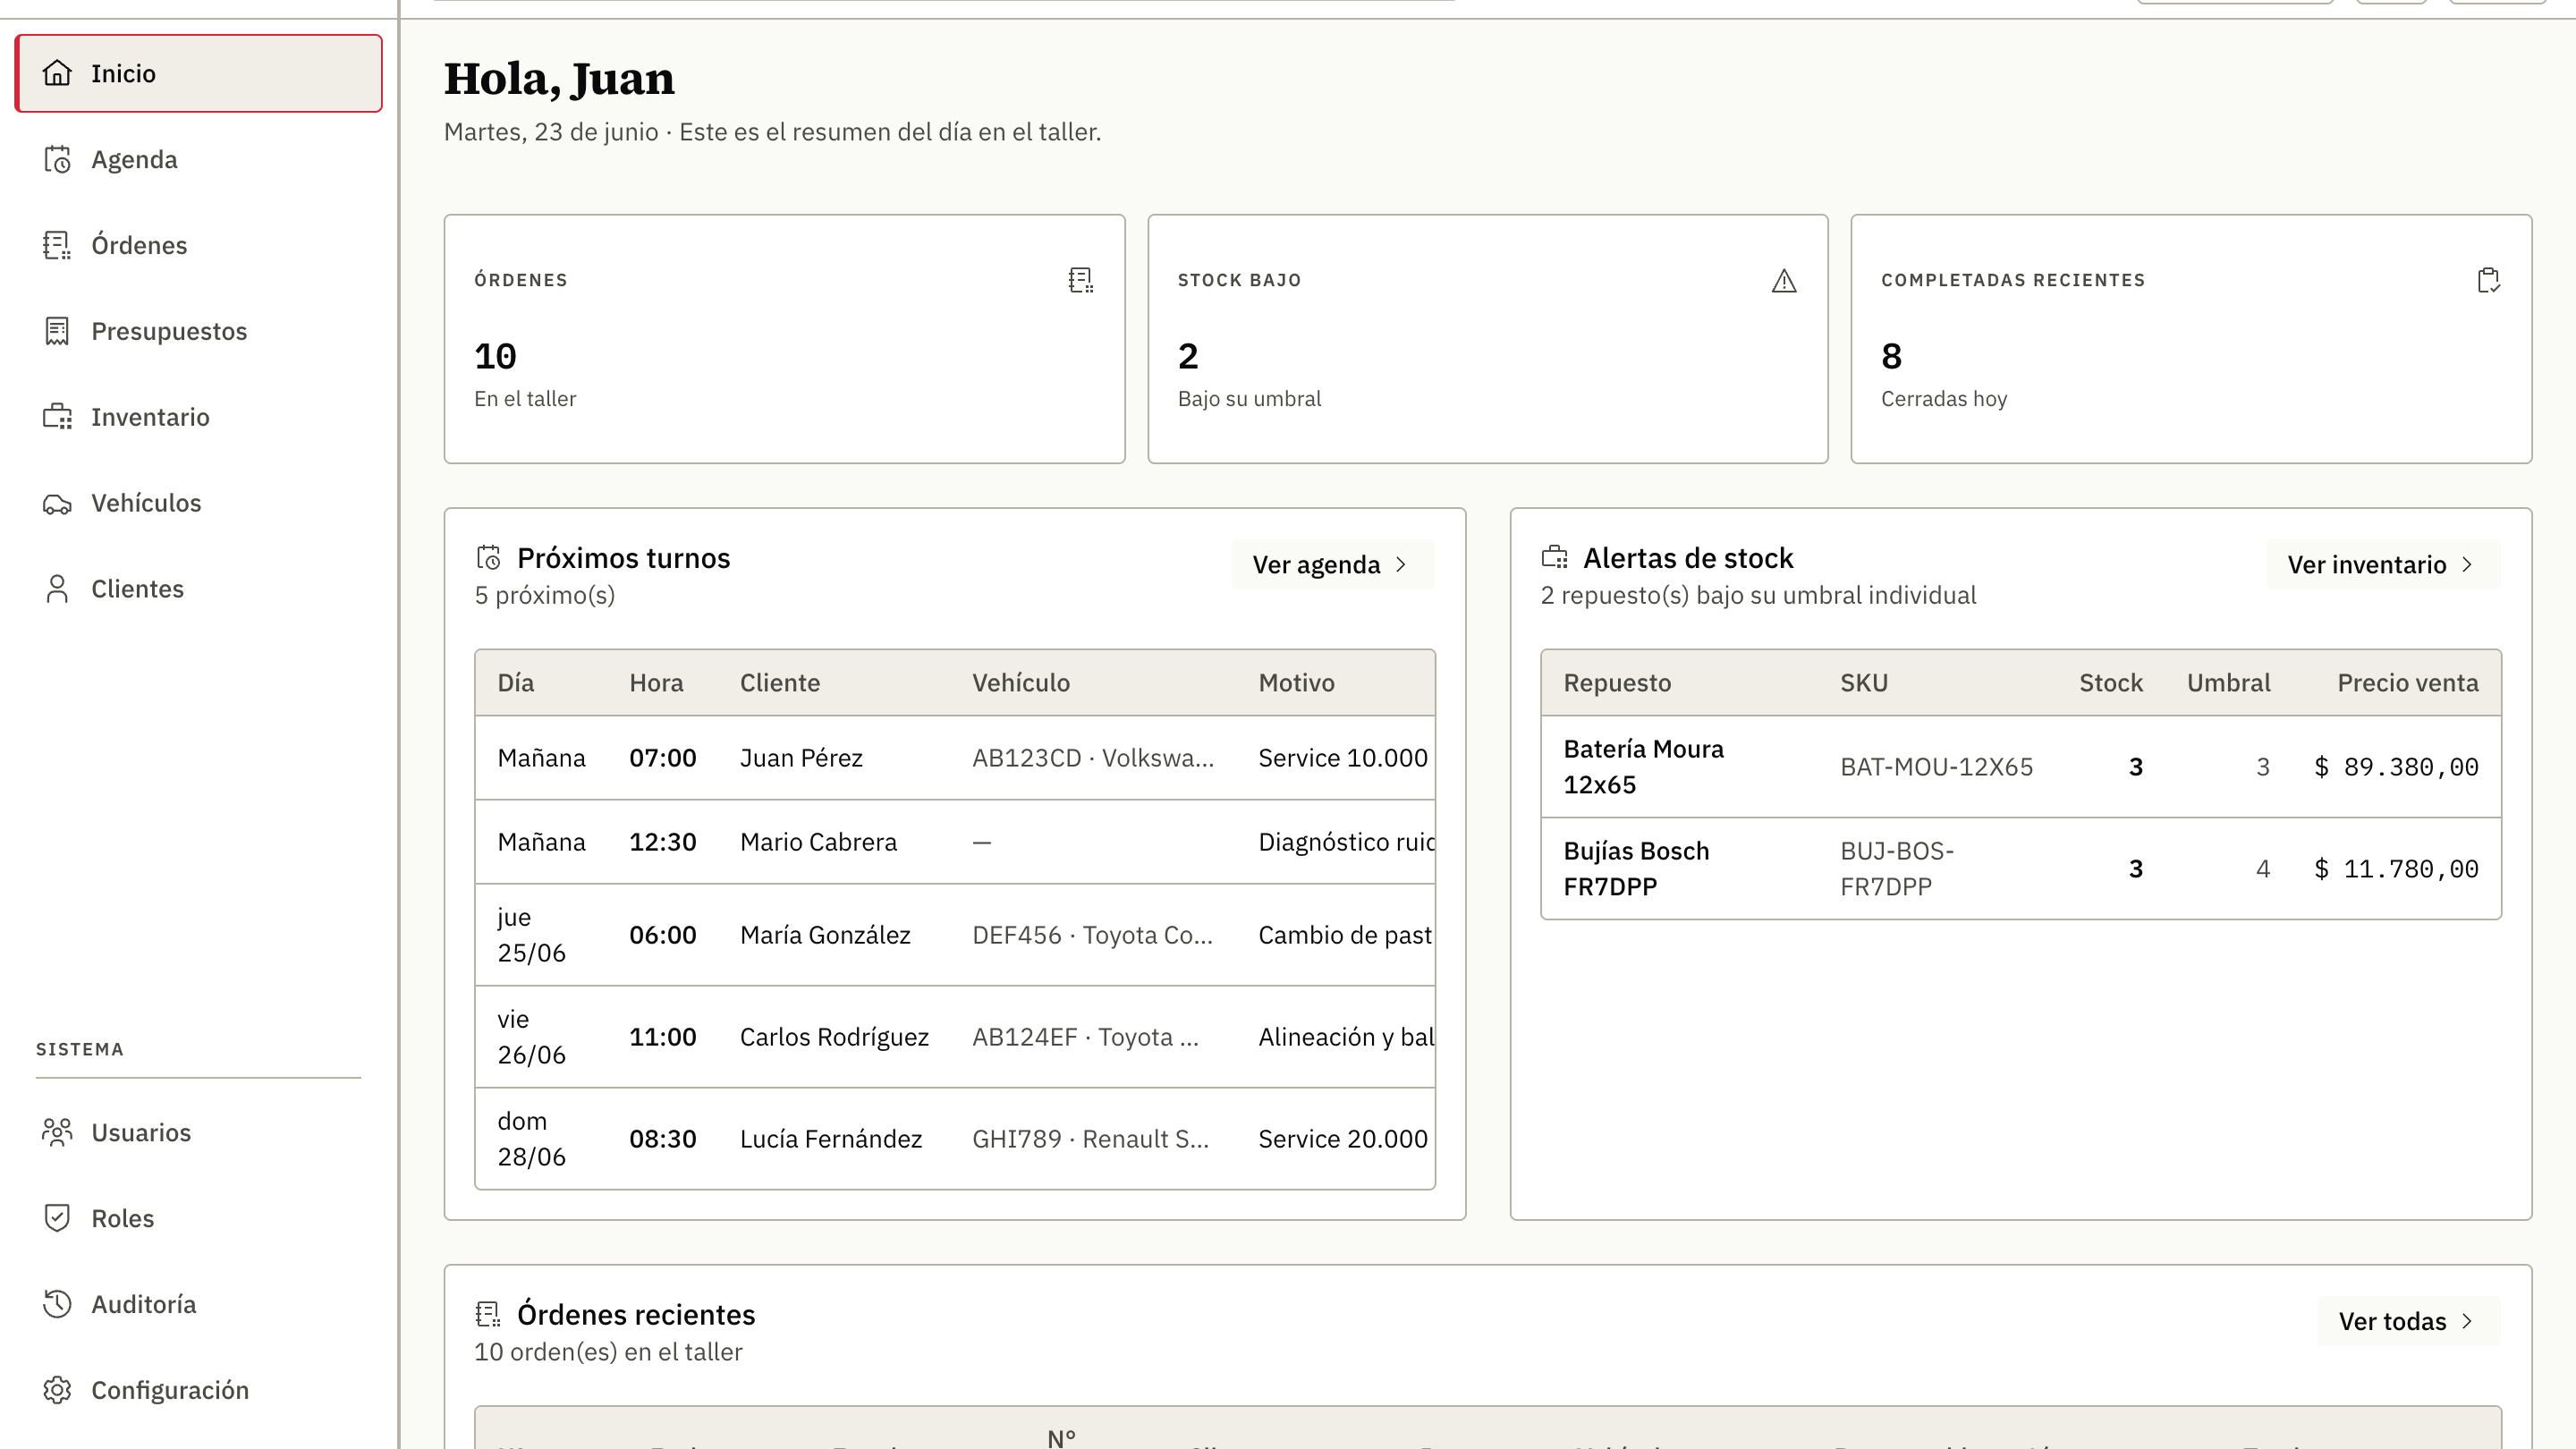Viewport: 2576px width, 1449px height.
Task: Click chevron arrow on Ver todas
Action: click(2467, 1321)
